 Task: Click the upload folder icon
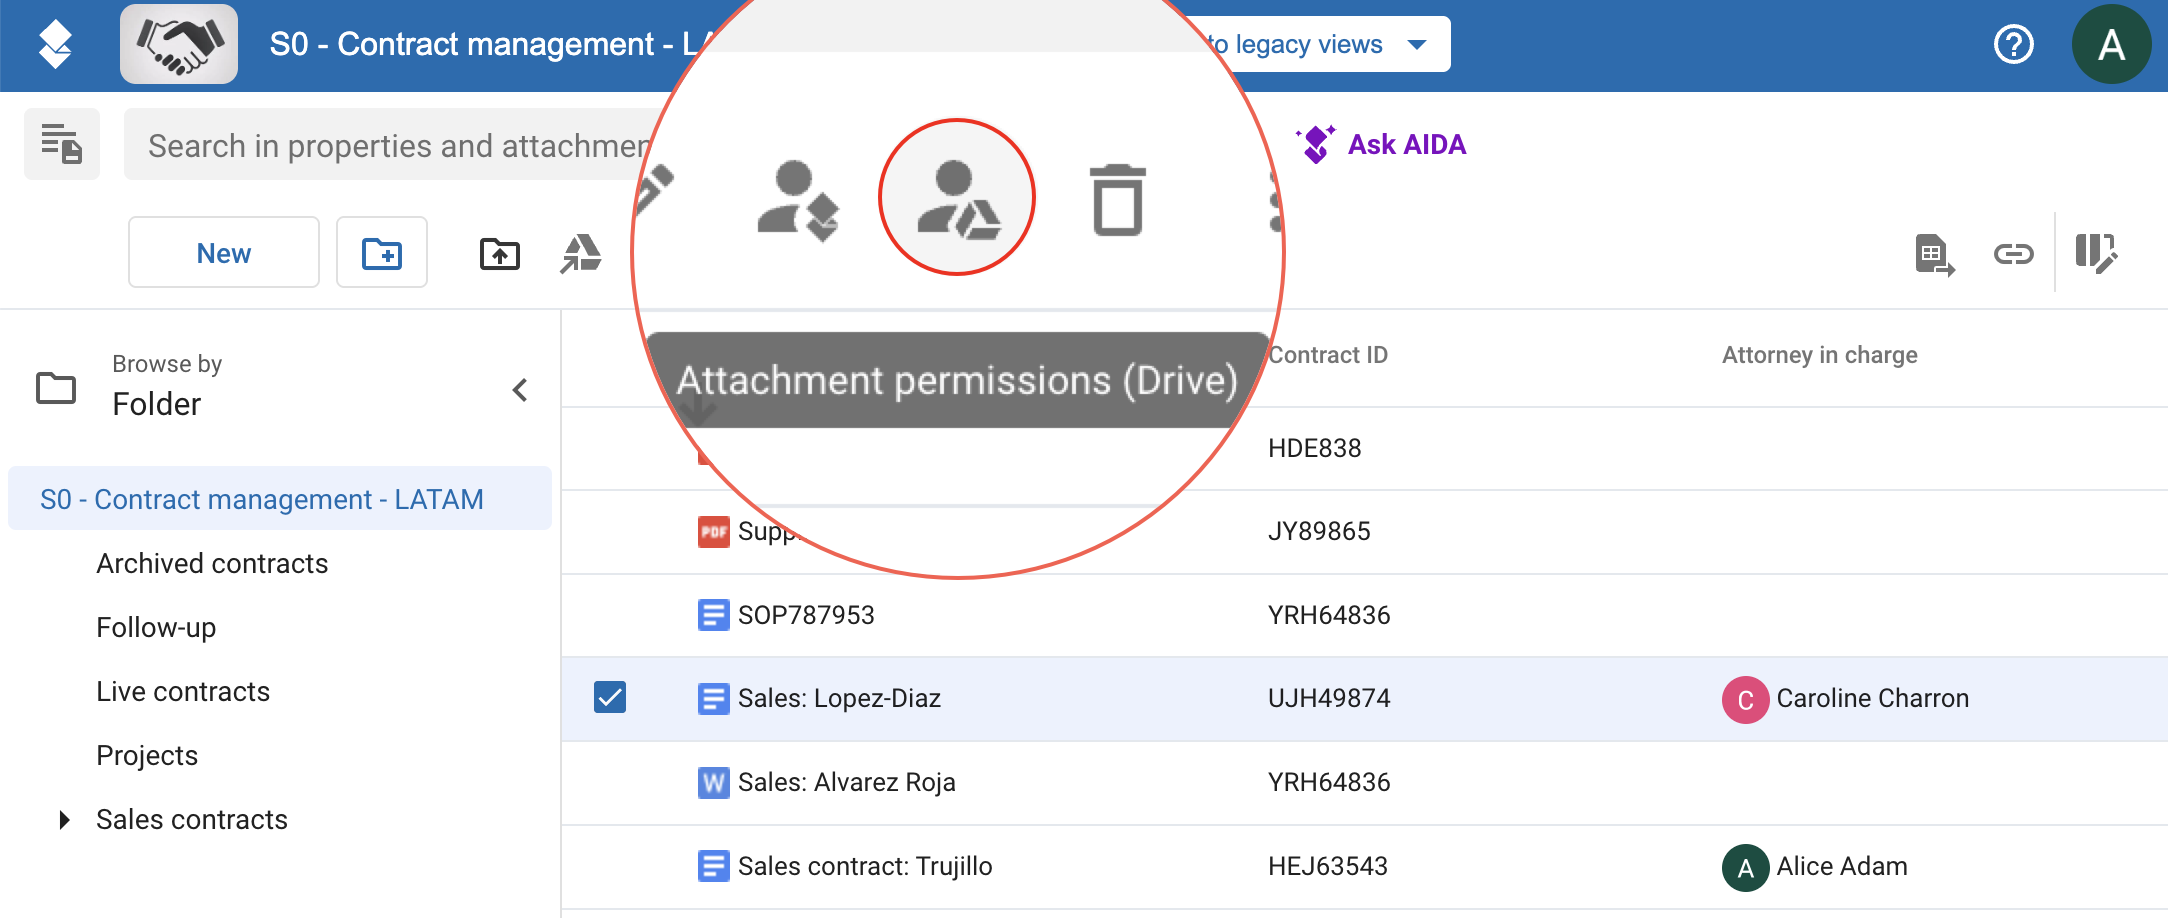click(500, 254)
